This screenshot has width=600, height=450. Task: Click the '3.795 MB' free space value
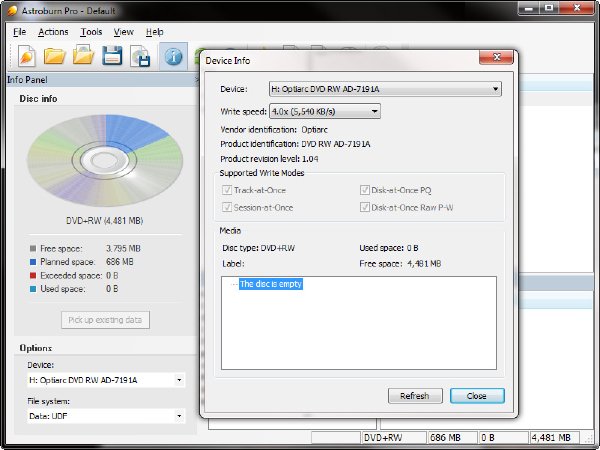coord(123,249)
